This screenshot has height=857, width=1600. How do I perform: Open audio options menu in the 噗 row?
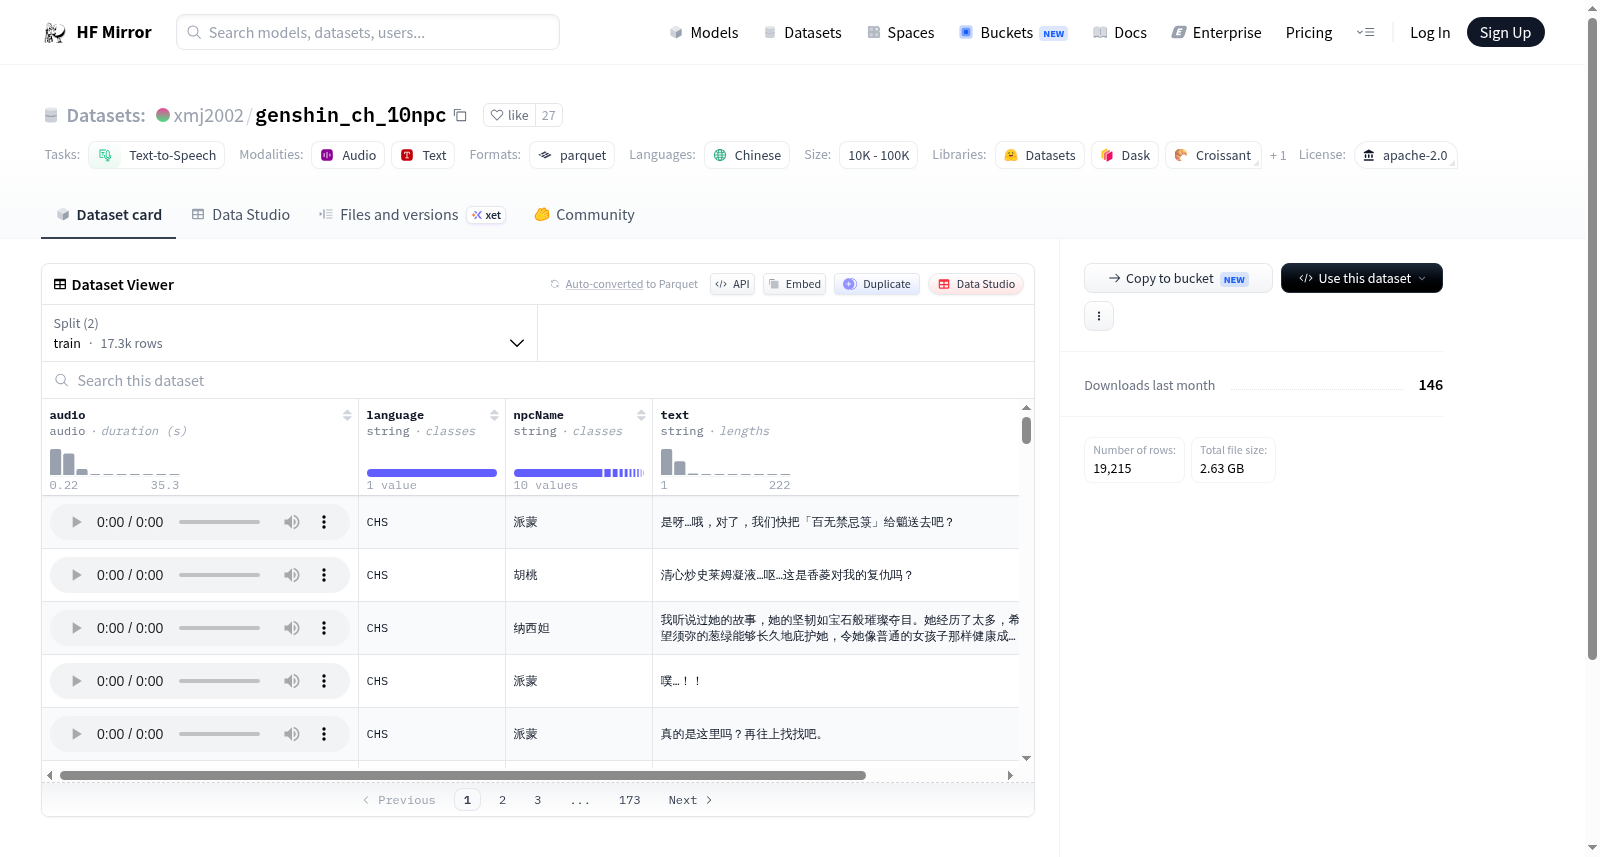[323, 681]
